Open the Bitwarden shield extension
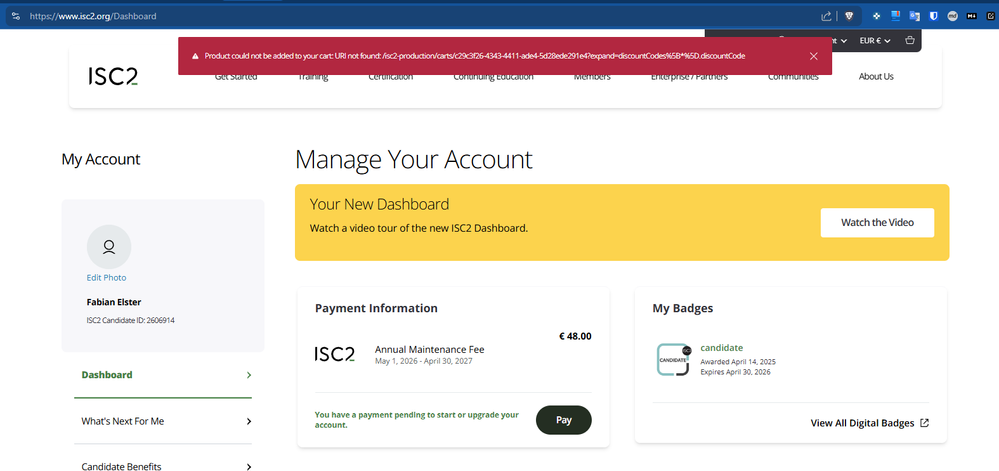999x471 pixels. pyautogui.click(x=933, y=16)
